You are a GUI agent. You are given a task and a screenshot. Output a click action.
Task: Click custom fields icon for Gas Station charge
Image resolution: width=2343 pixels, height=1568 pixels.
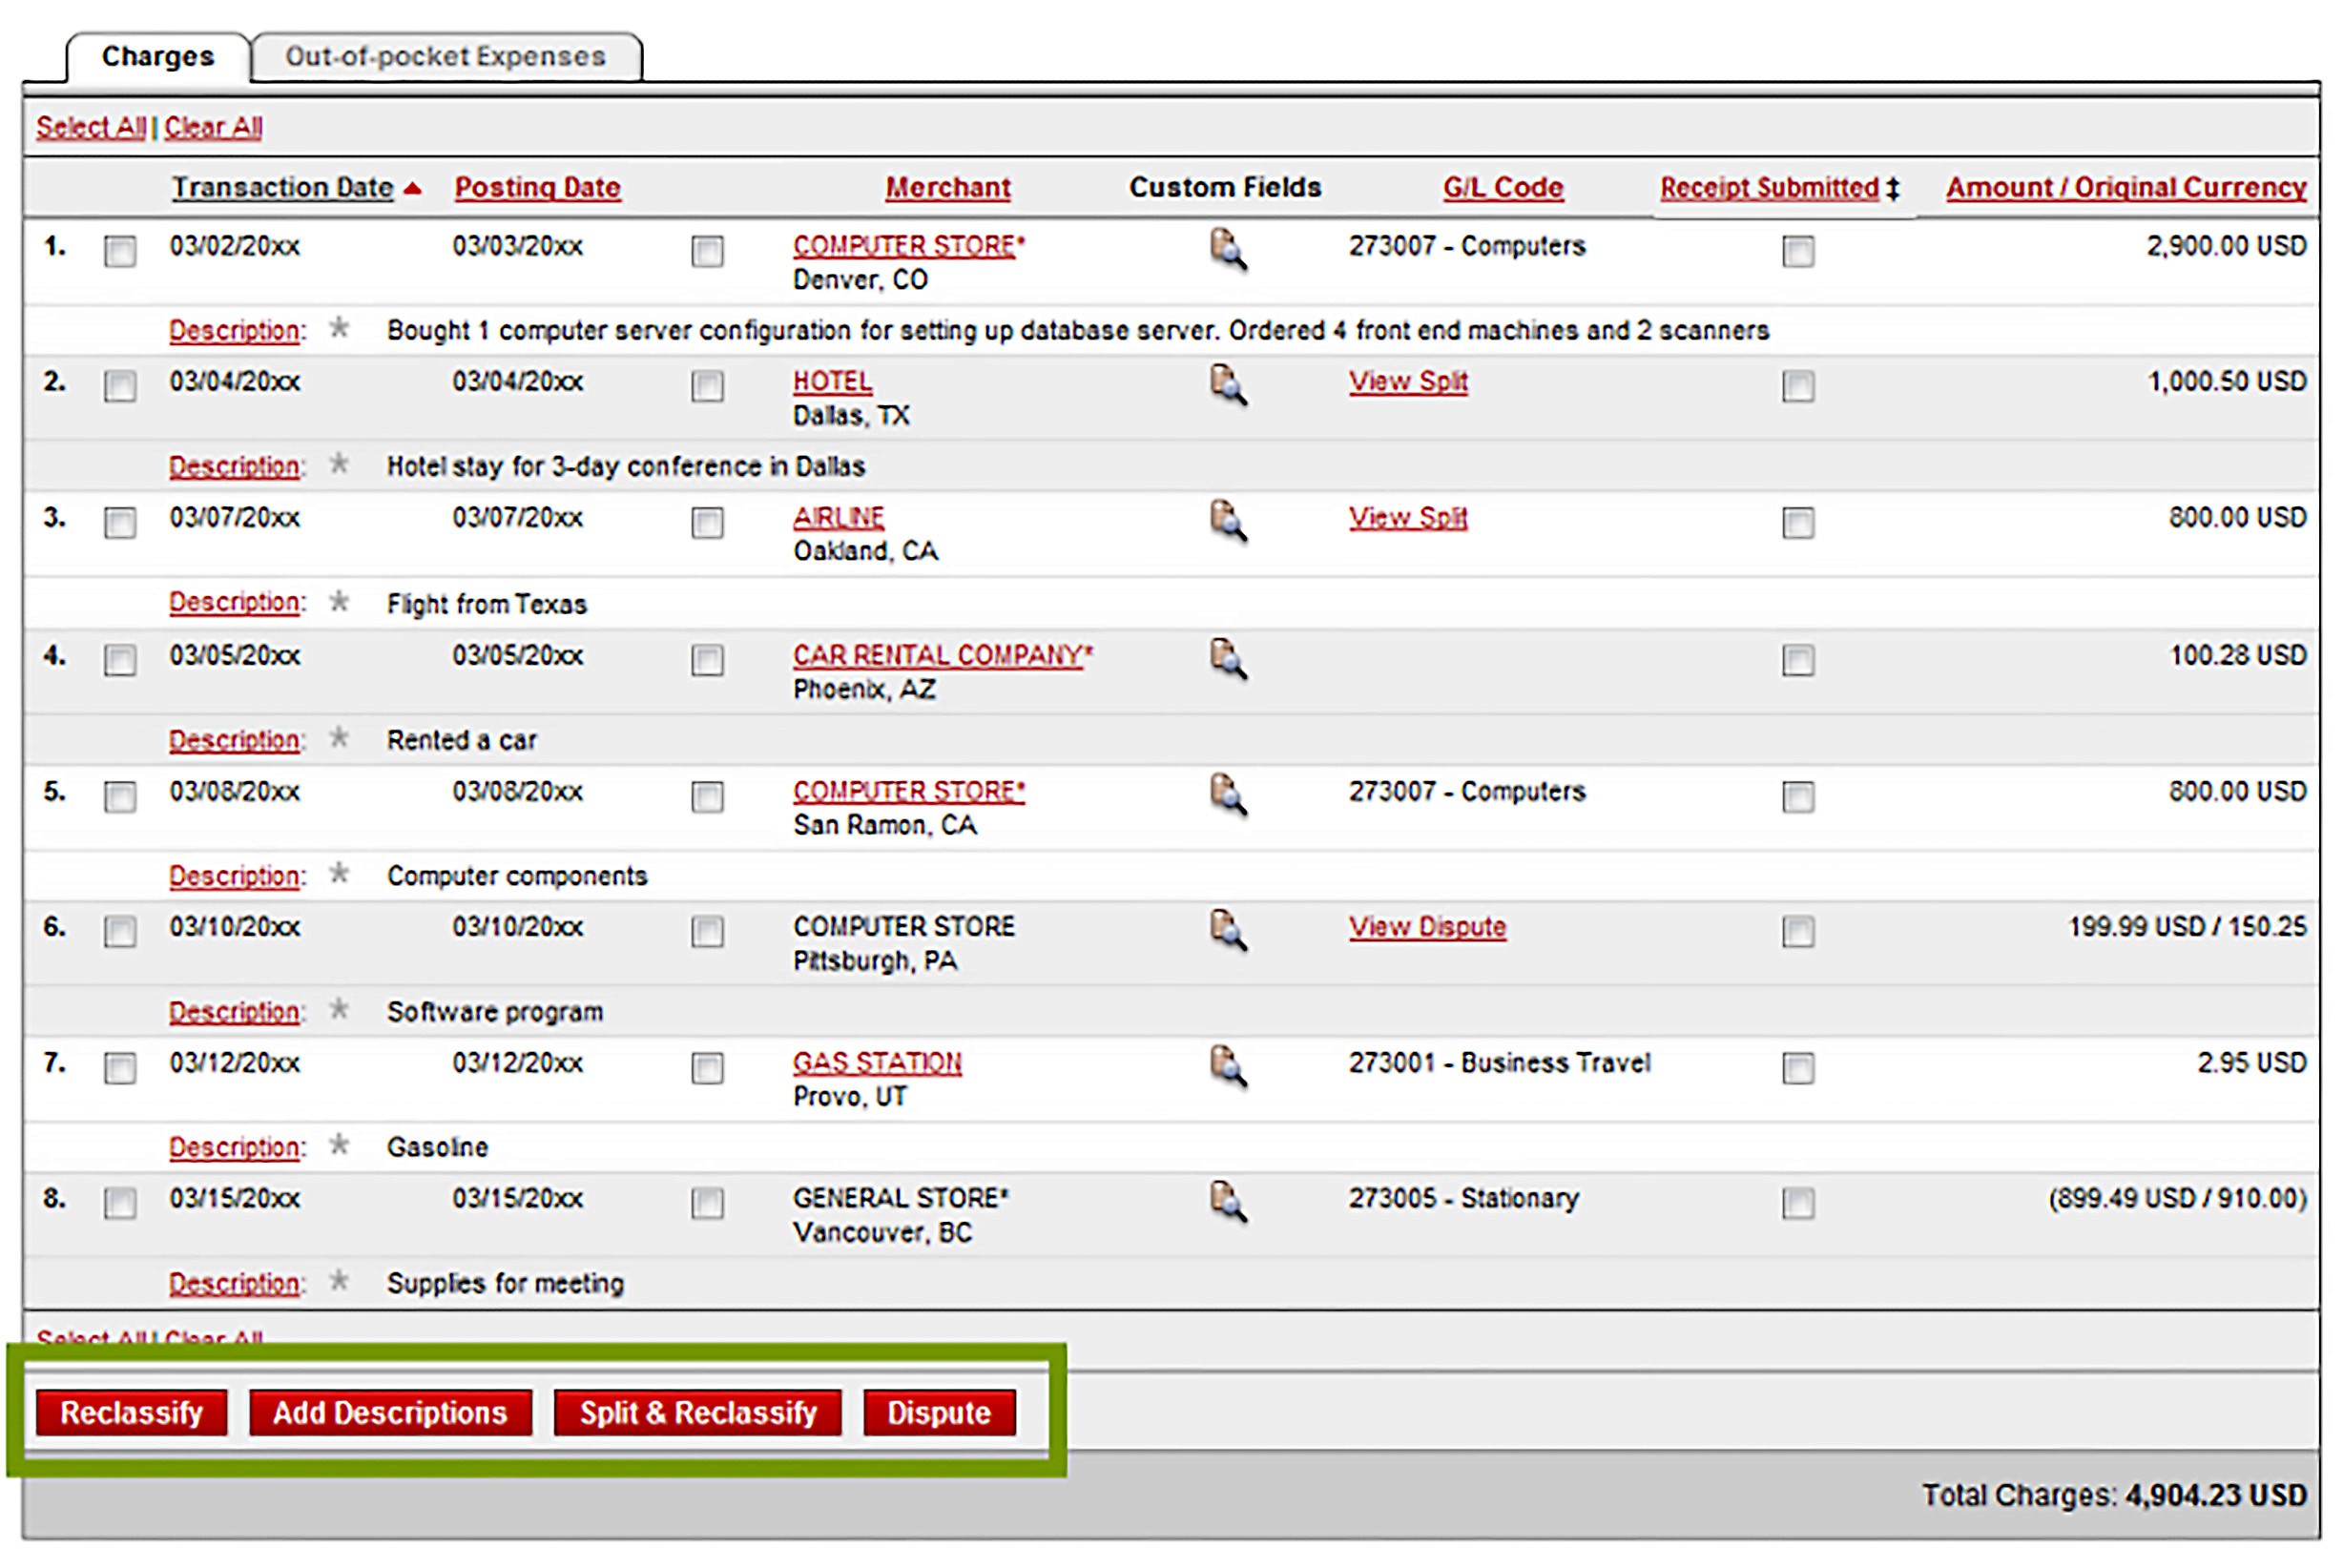click(1227, 1066)
